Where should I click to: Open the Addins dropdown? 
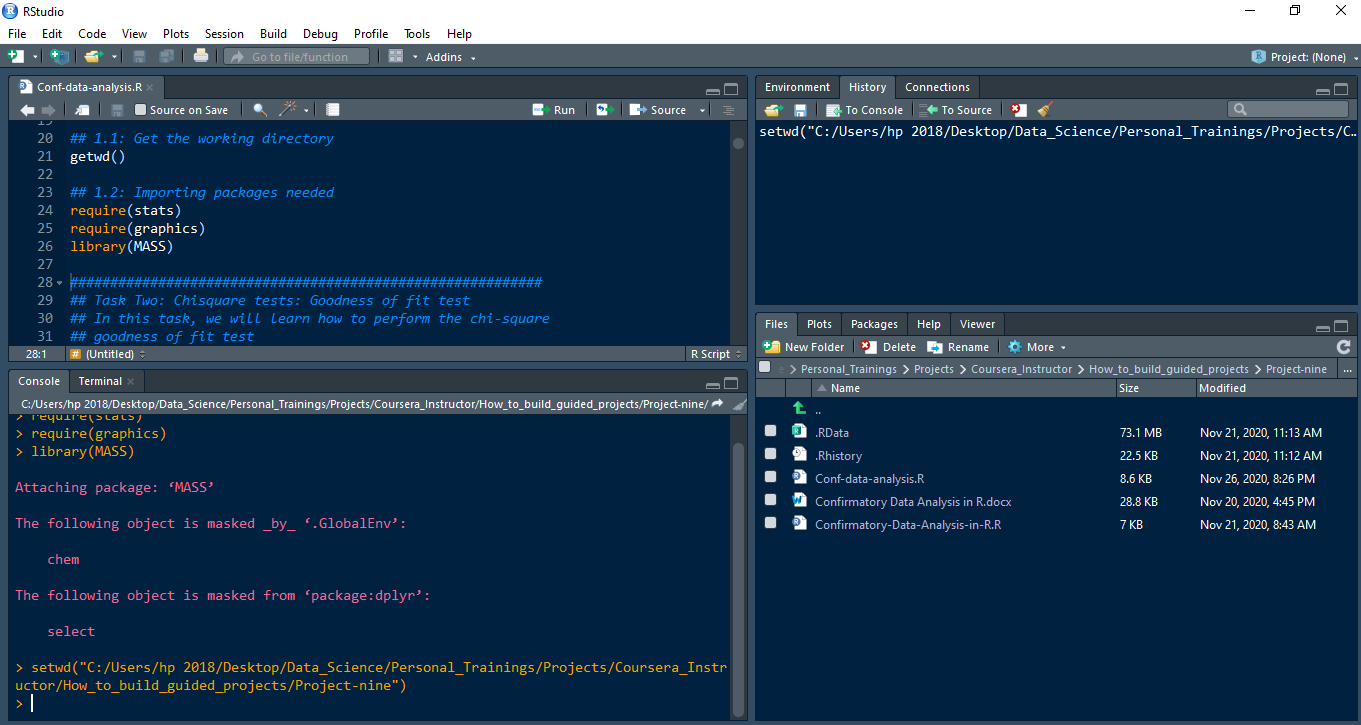(x=450, y=57)
